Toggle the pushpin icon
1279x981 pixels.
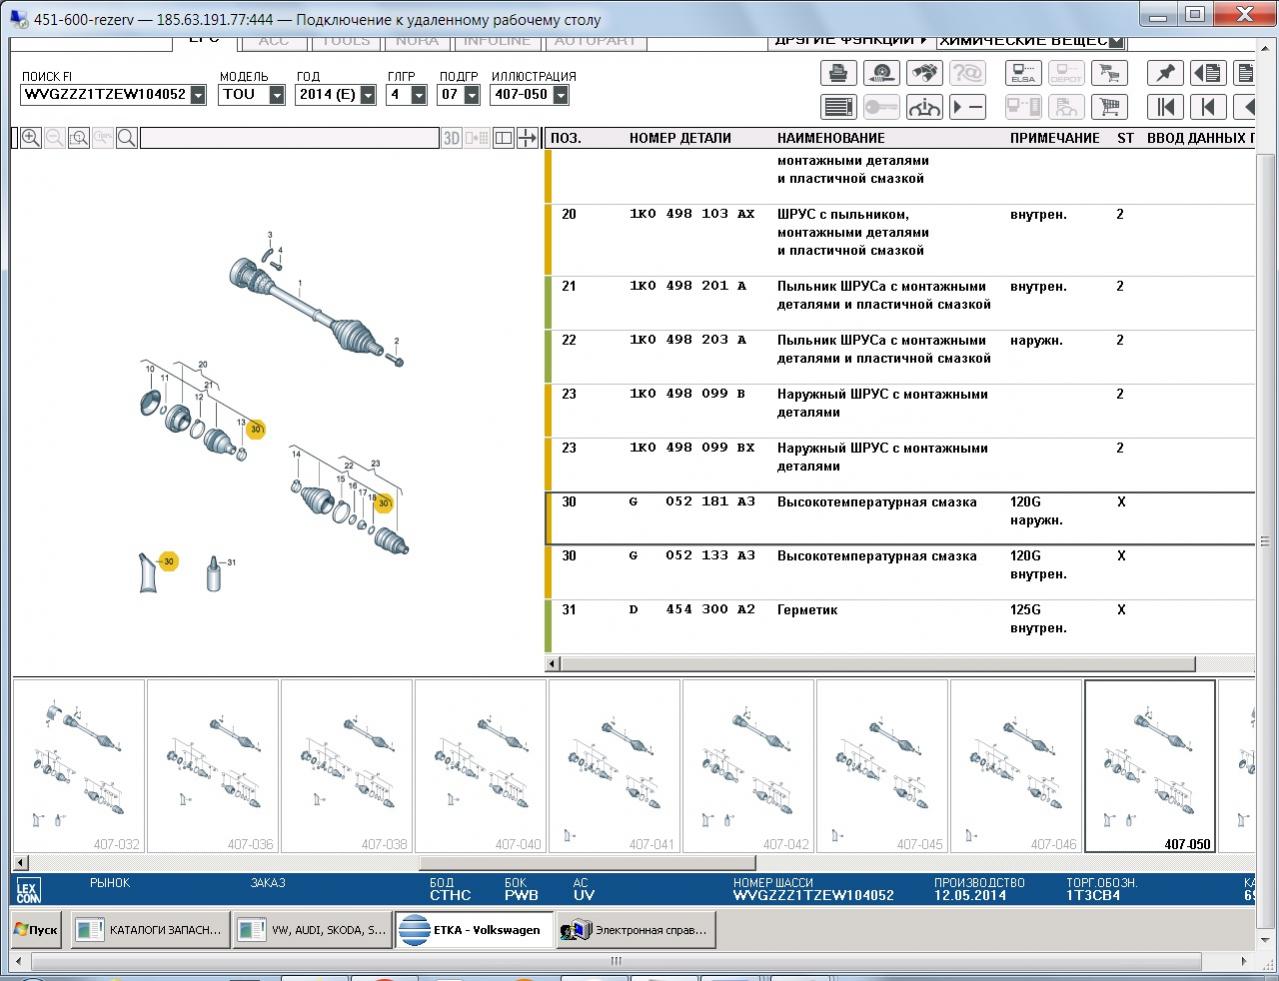(1165, 73)
